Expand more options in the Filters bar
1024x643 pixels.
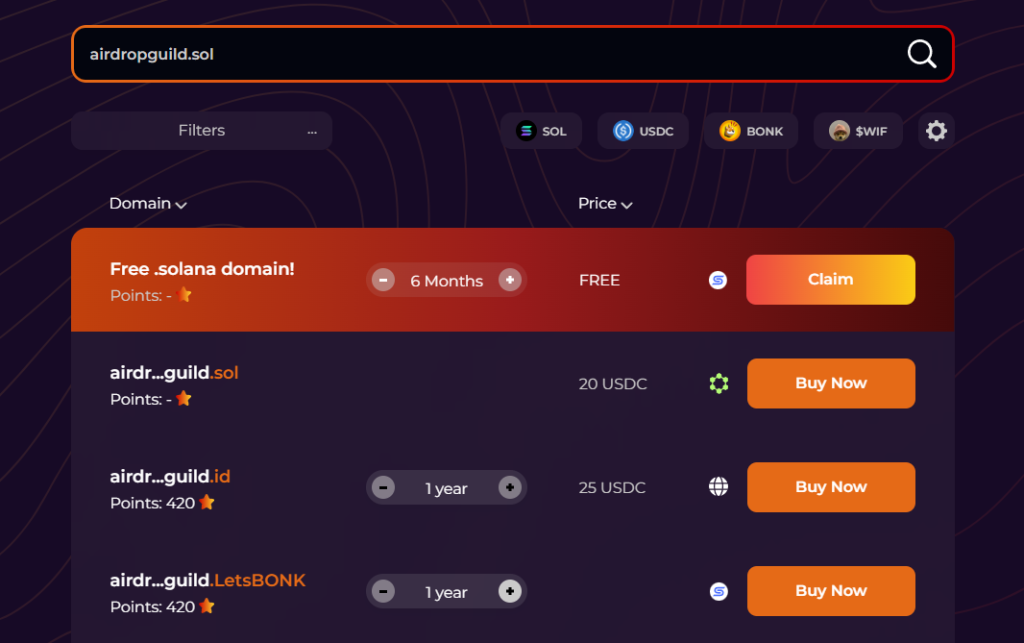(x=311, y=130)
